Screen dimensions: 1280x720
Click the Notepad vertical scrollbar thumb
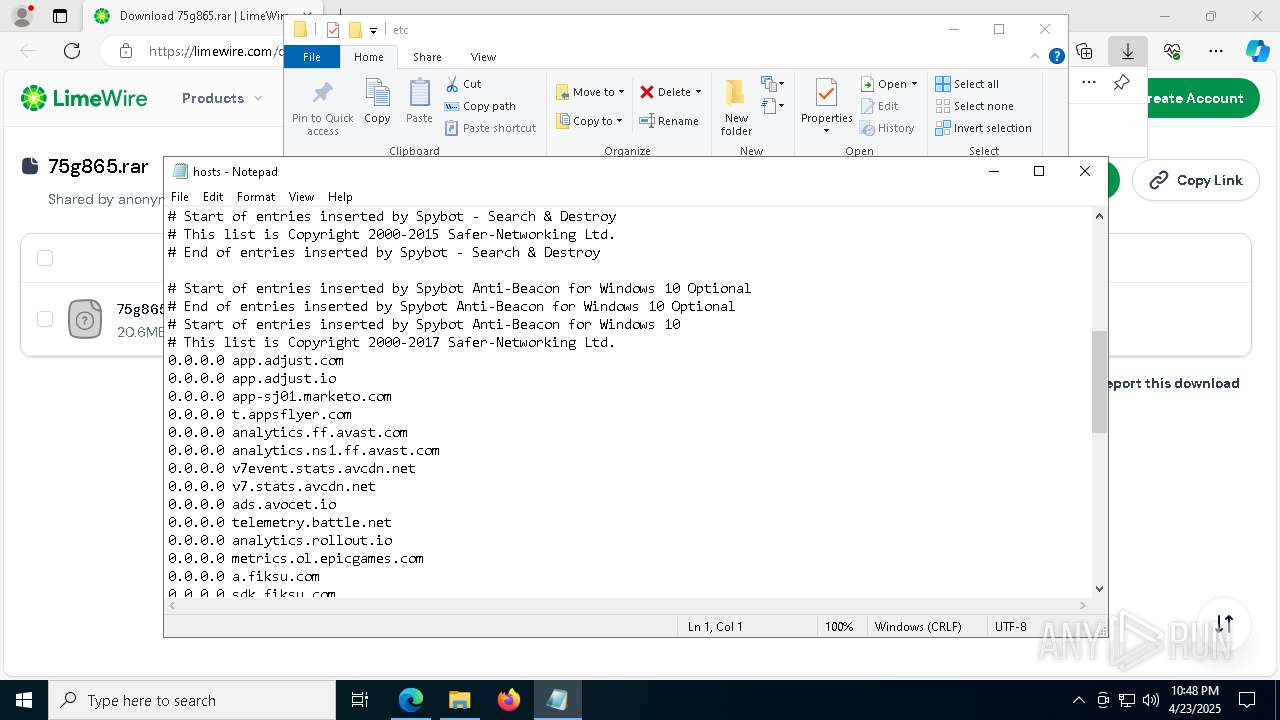point(1099,382)
